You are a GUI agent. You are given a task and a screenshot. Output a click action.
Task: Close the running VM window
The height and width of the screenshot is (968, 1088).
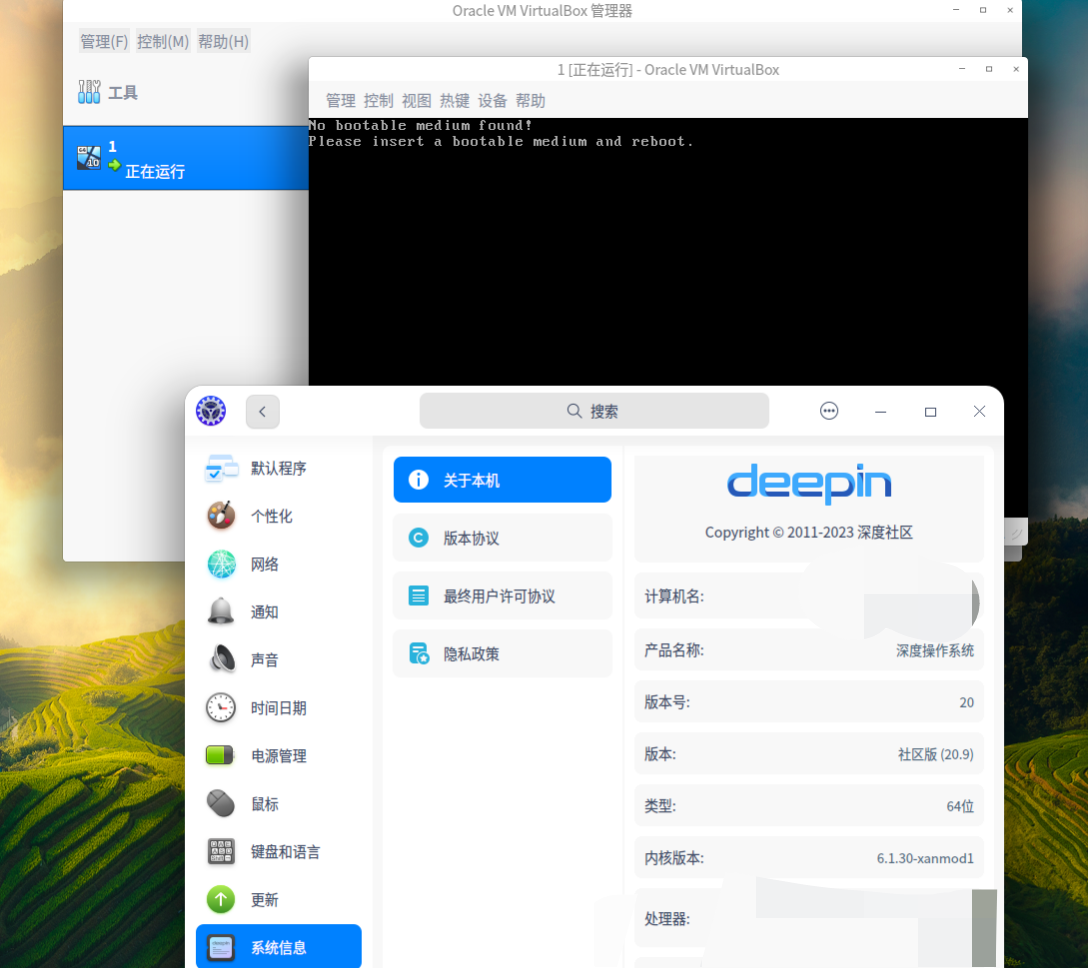coord(1016,69)
